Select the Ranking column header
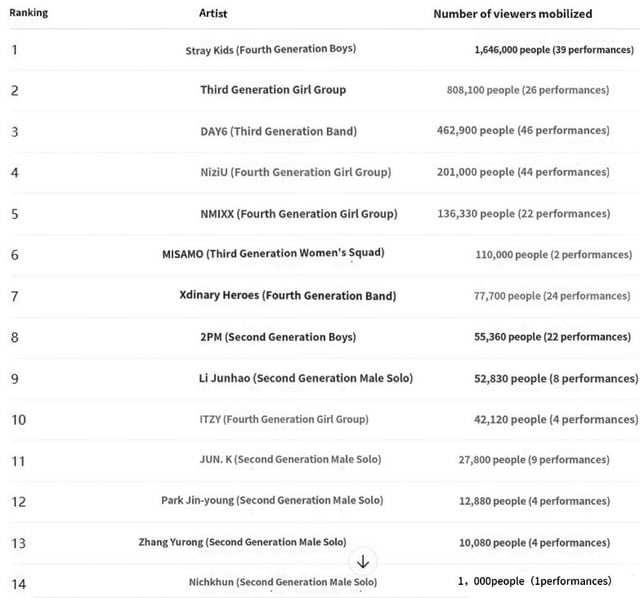The height and width of the screenshot is (598, 640). [x=29, y=13]
